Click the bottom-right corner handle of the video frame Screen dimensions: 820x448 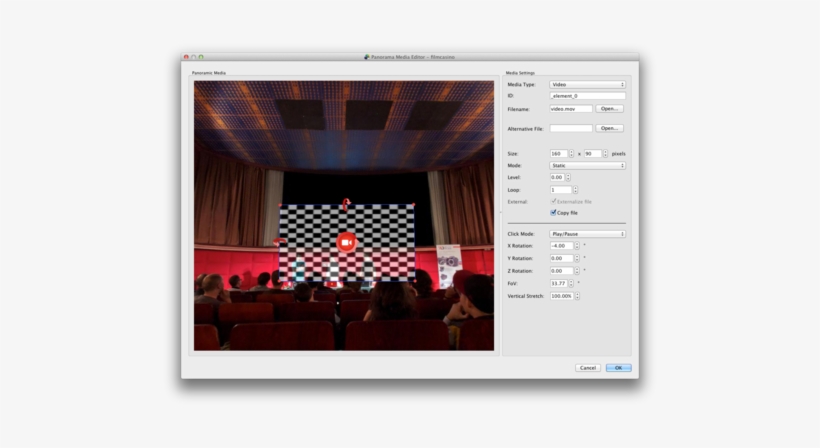(x=415, y=281)
